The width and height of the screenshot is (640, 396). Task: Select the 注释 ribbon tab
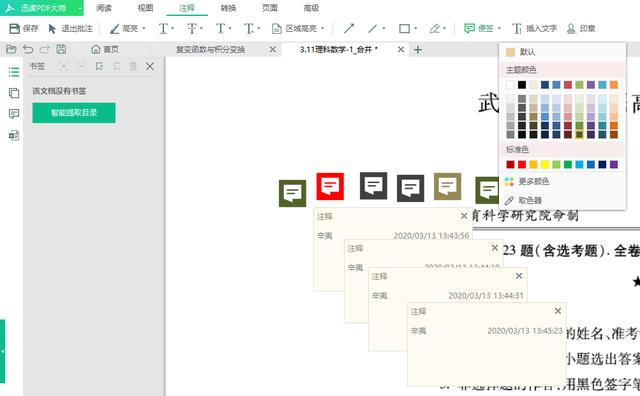[x=187, y=8]
